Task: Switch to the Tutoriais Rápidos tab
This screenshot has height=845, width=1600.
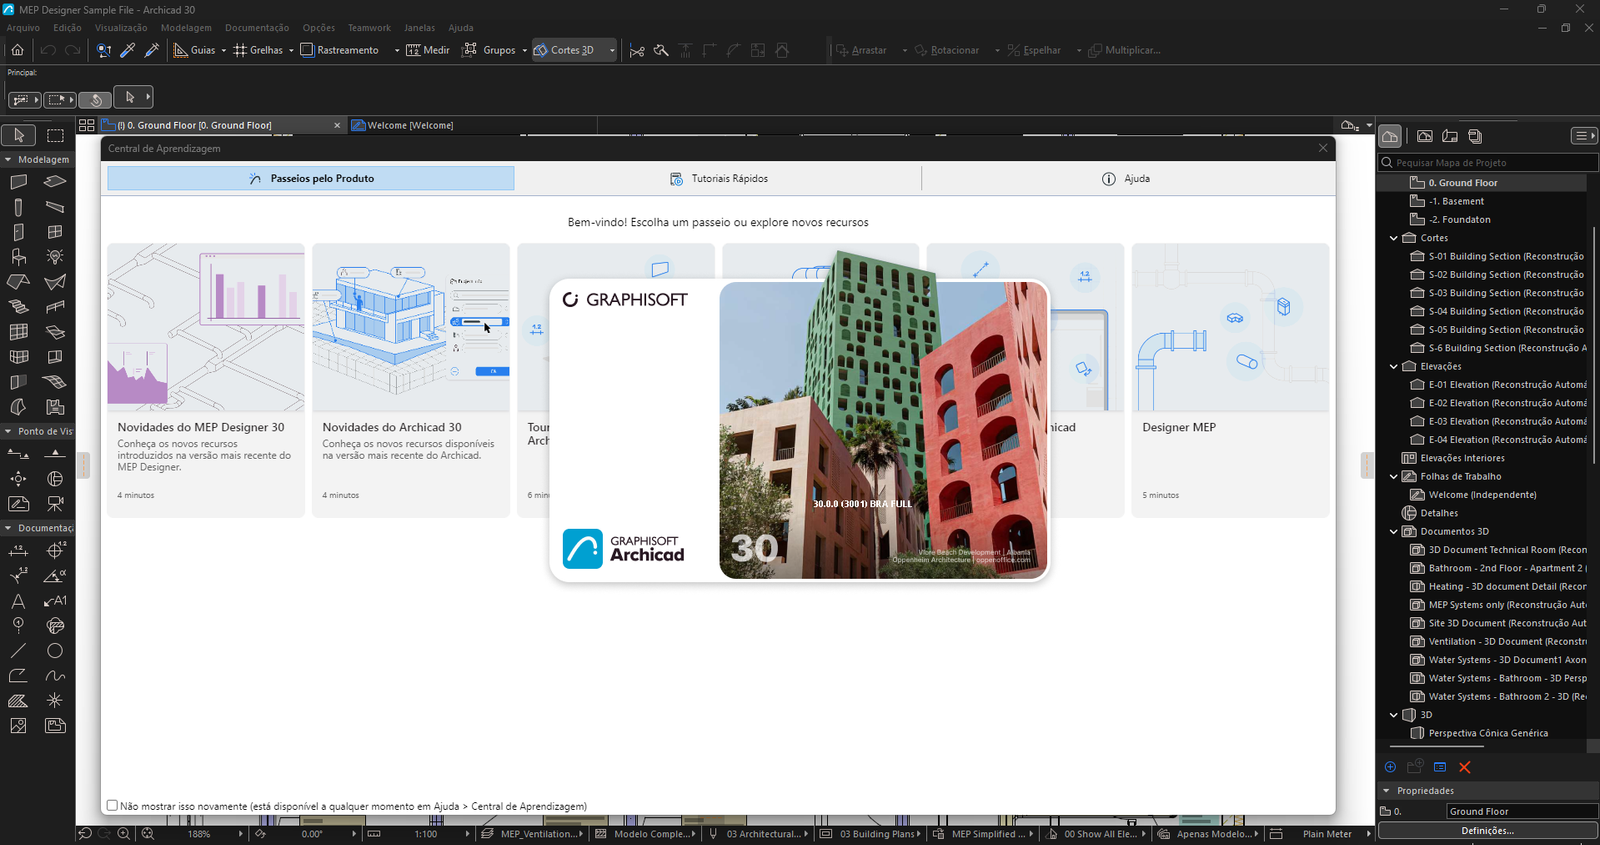Action: pos(718,179)
